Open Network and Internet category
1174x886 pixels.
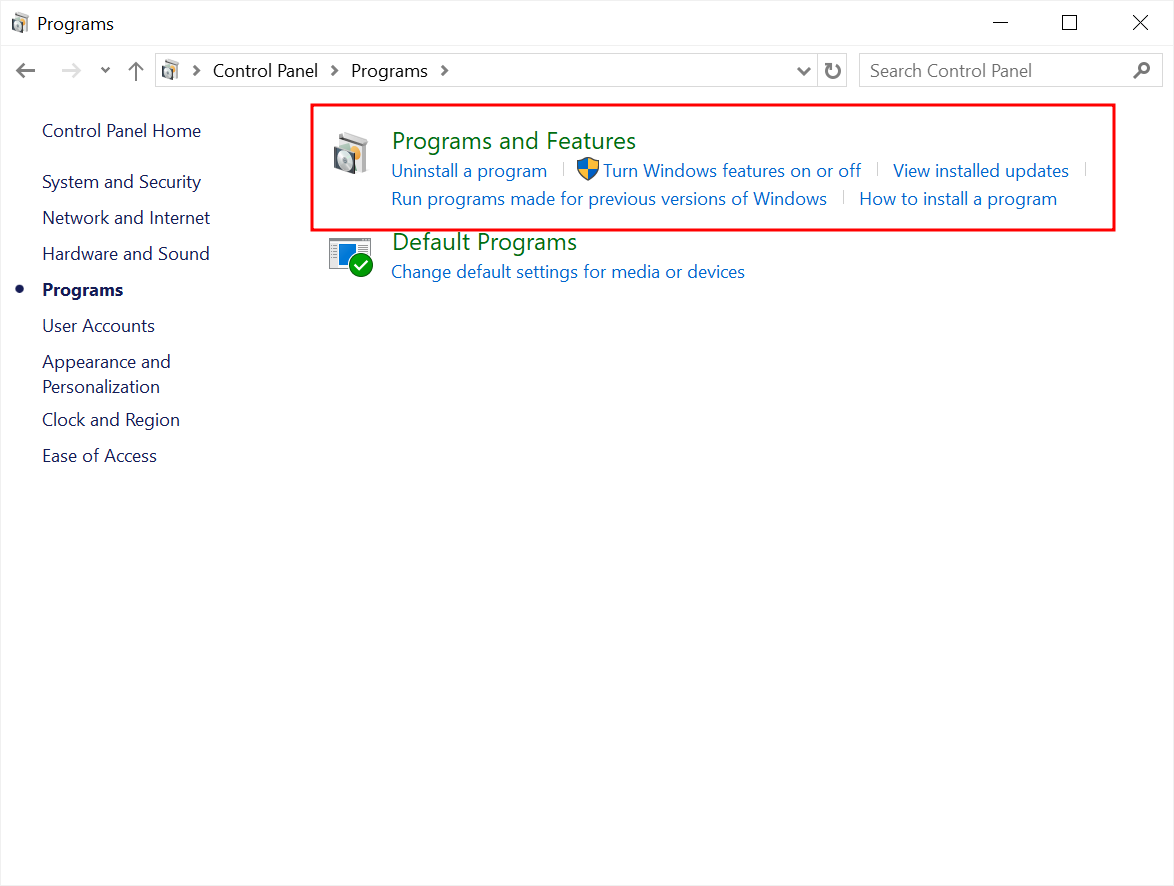(126, 218)
